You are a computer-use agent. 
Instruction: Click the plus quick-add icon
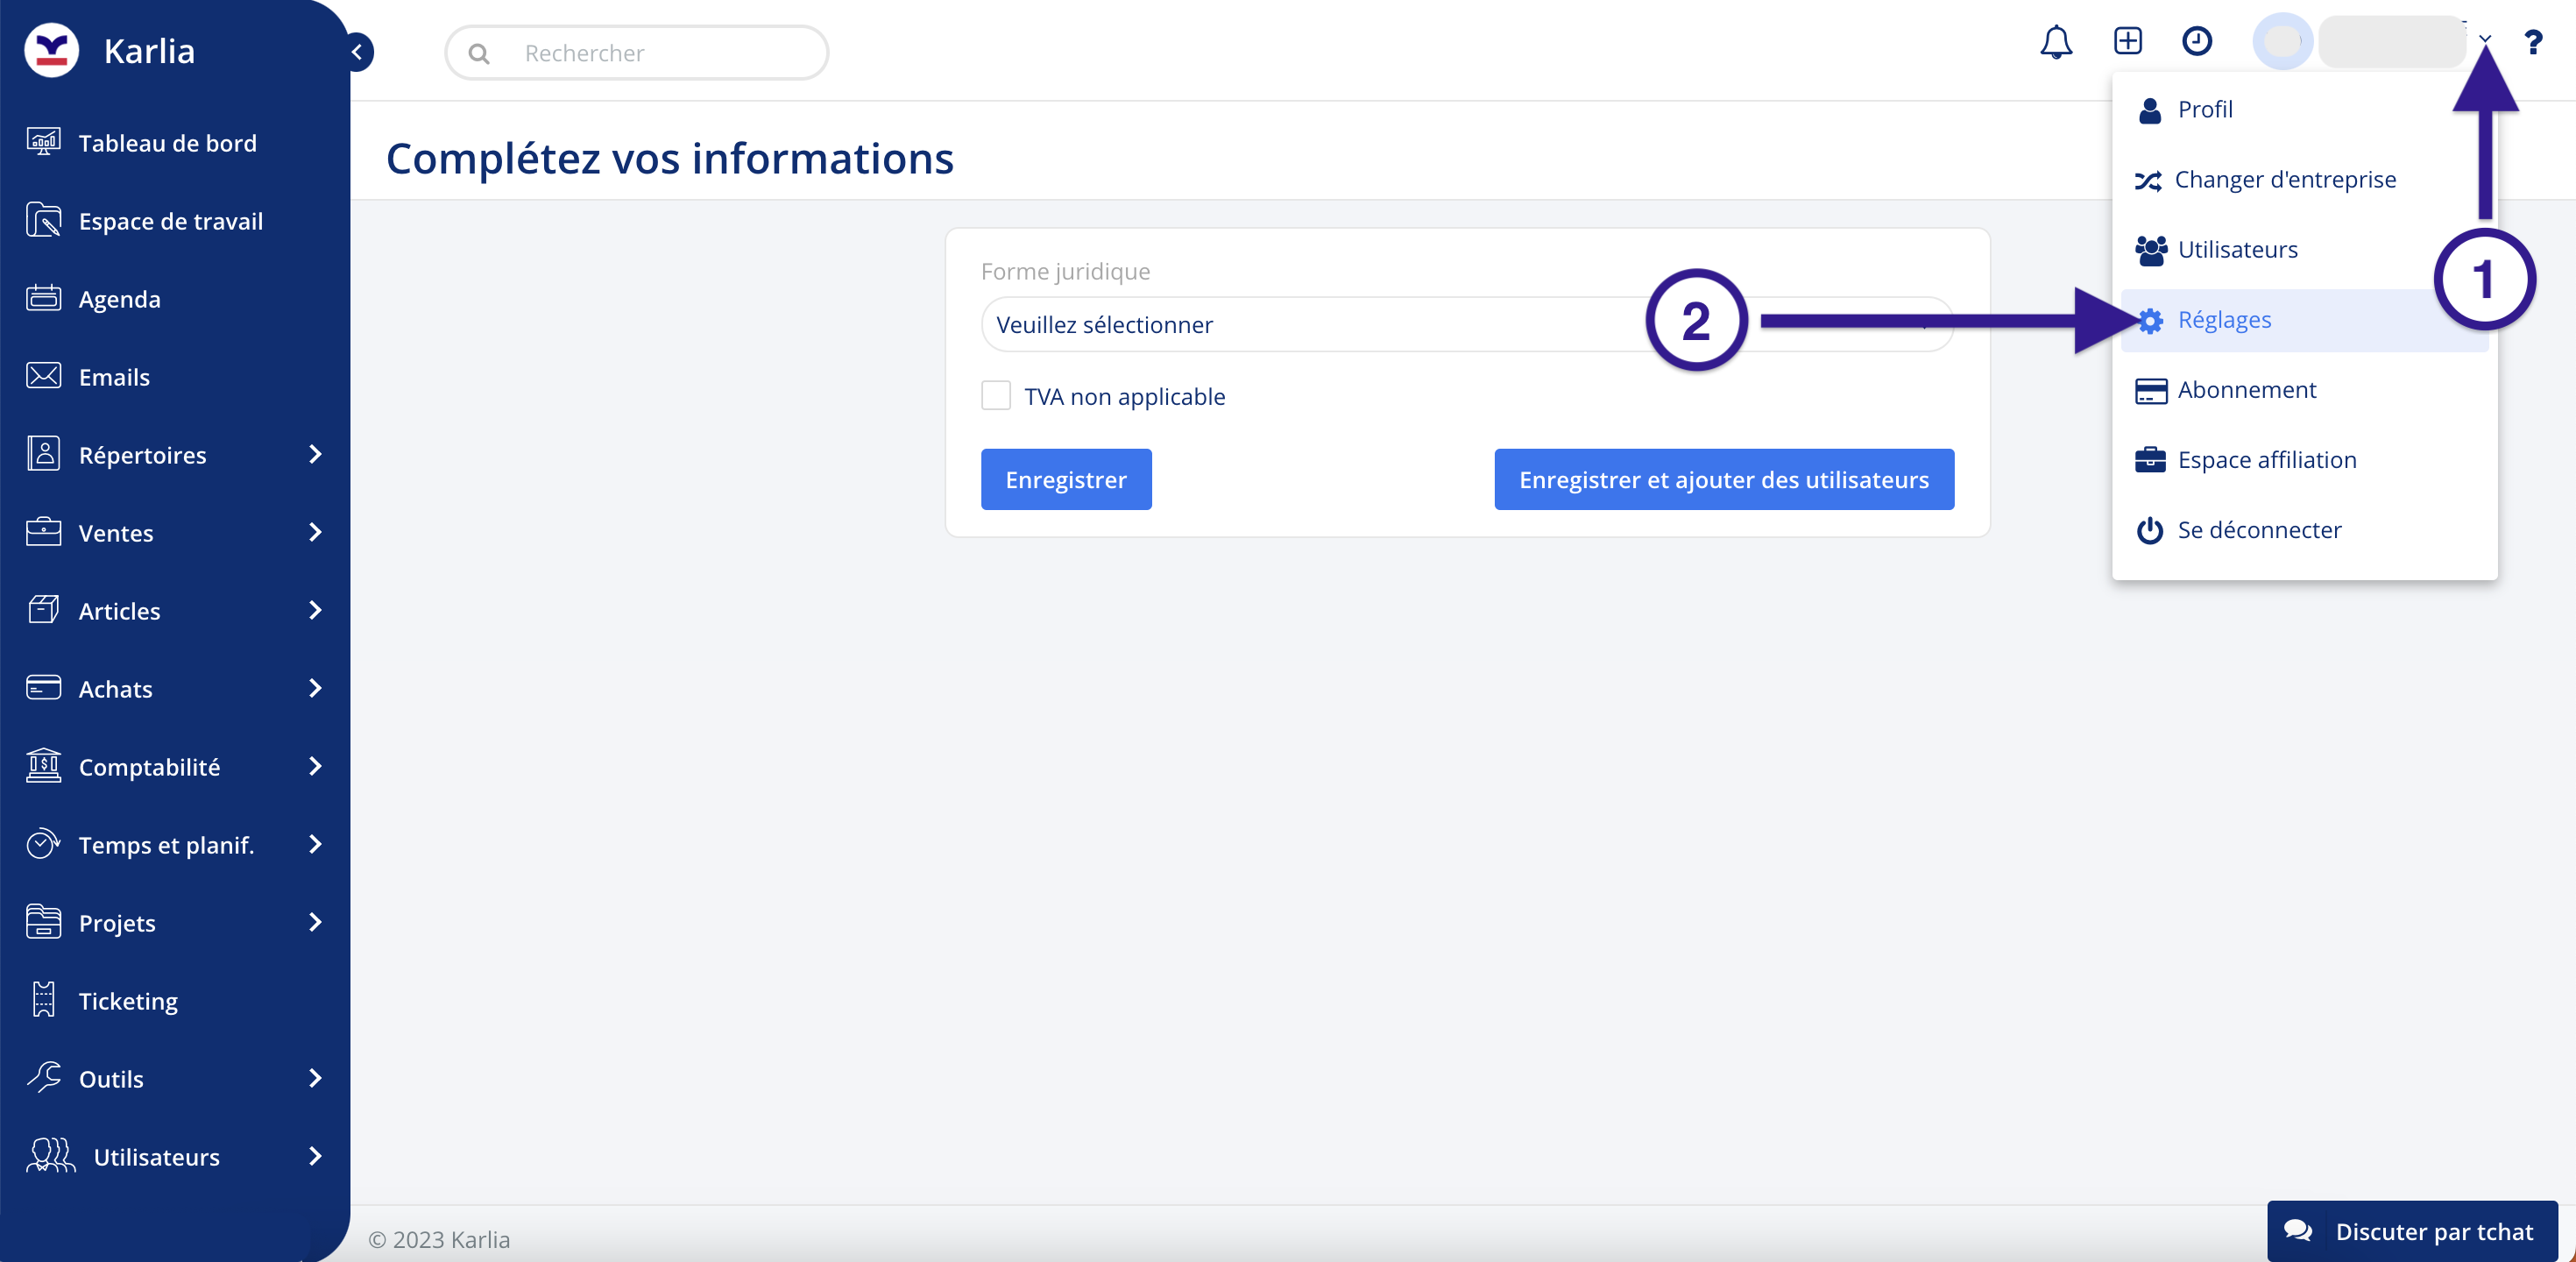point(2127,41)
